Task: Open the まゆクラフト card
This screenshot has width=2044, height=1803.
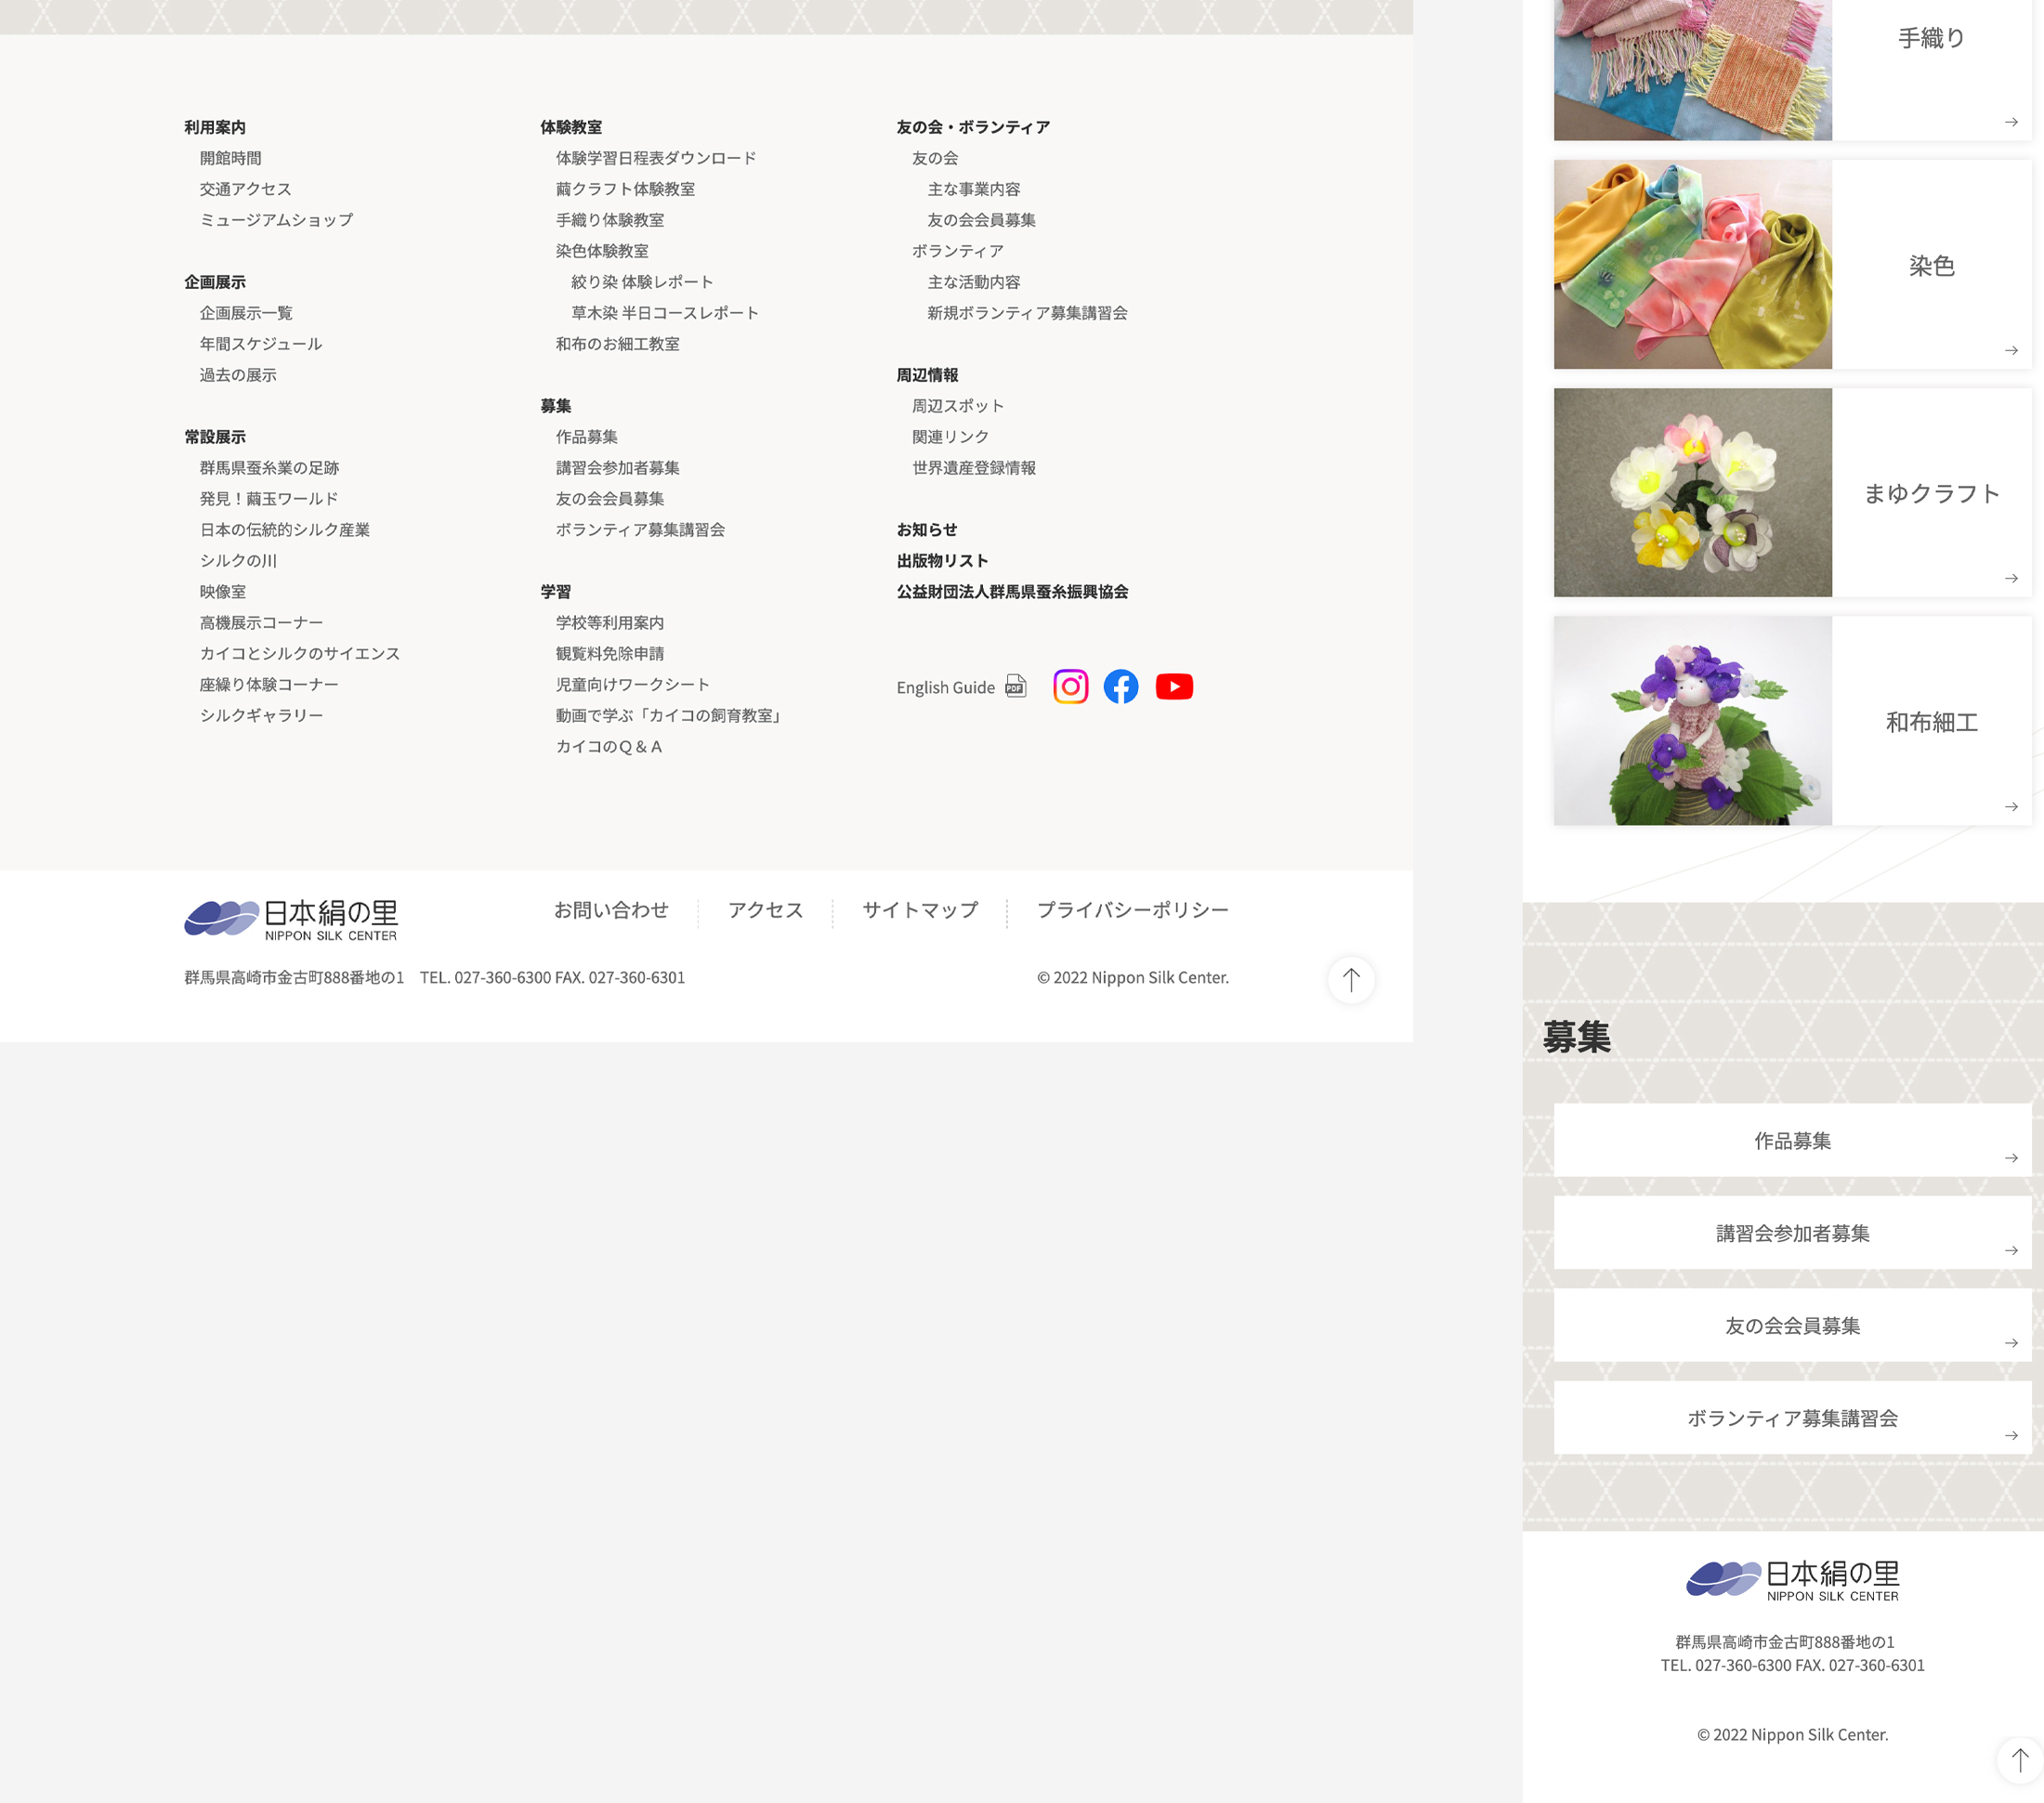Action: (1792, 493)
